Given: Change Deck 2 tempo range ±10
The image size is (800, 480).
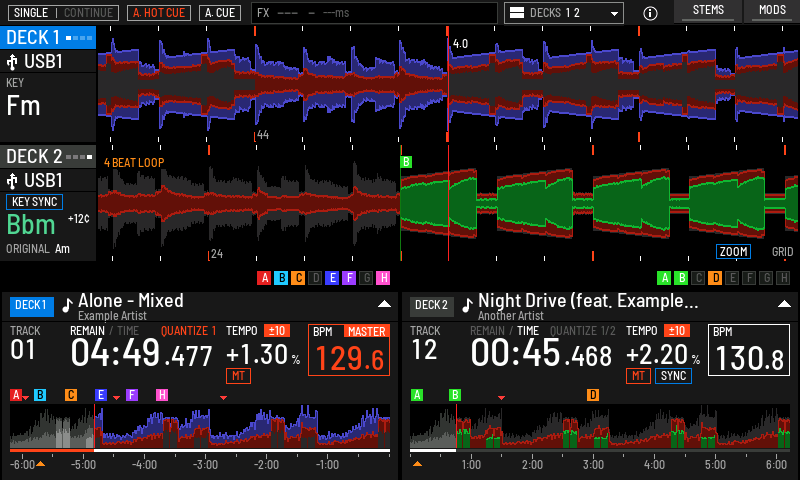Looking at the screenshot, I should point(677,331).
